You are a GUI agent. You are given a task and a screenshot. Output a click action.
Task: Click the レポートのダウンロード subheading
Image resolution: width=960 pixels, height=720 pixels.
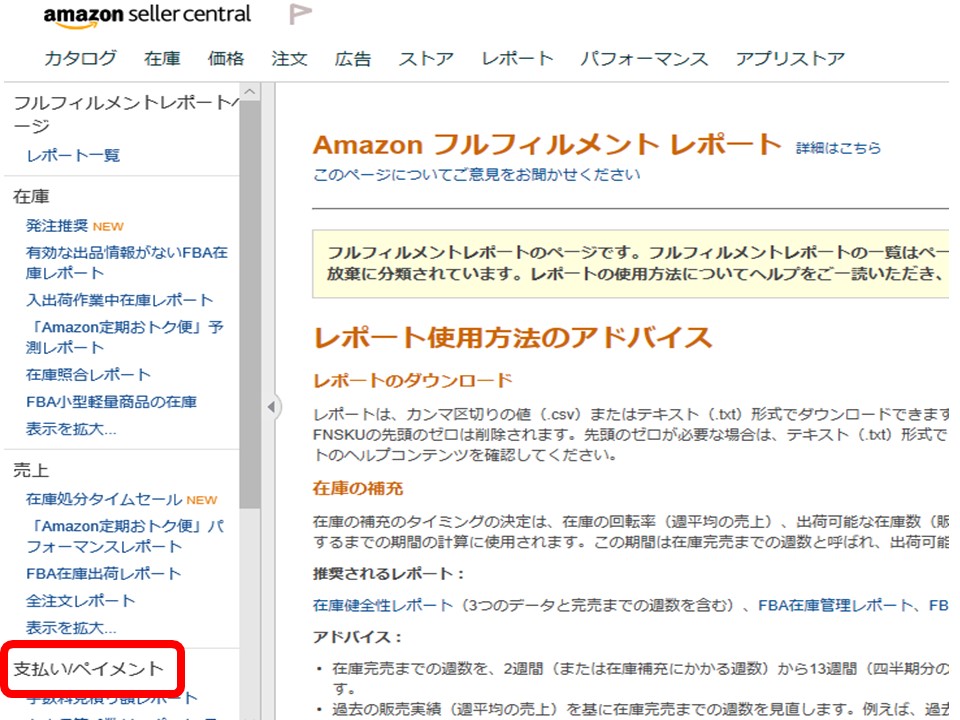coord(413,380)
